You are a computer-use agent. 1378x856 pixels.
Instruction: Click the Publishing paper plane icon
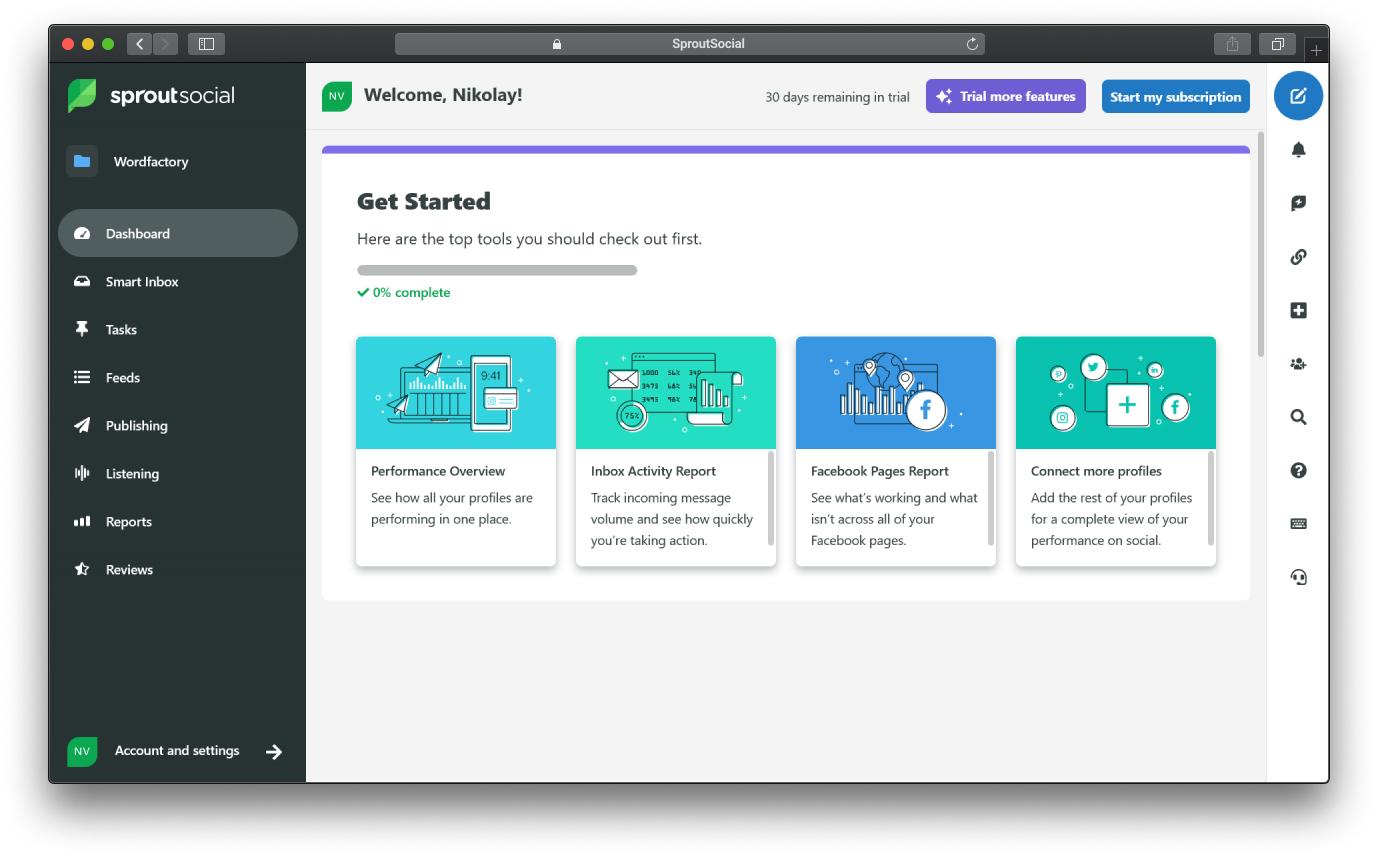pyautogui.click(x=82, y=425)
